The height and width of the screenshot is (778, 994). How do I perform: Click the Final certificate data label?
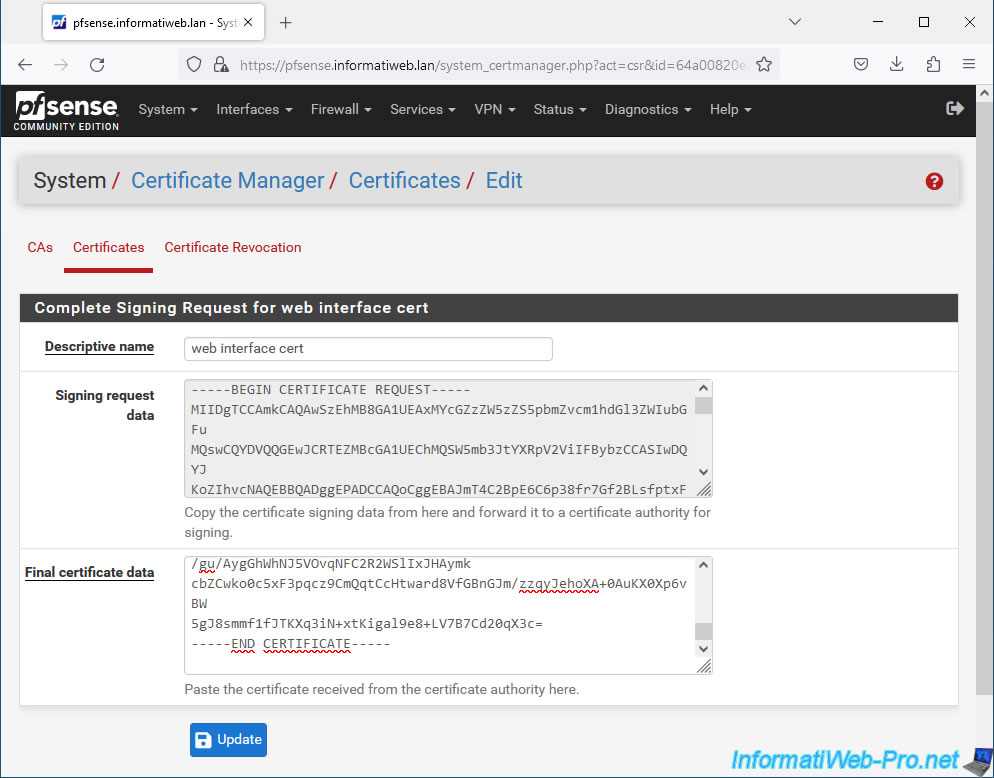pyautogui.click(x=89, y=572)
